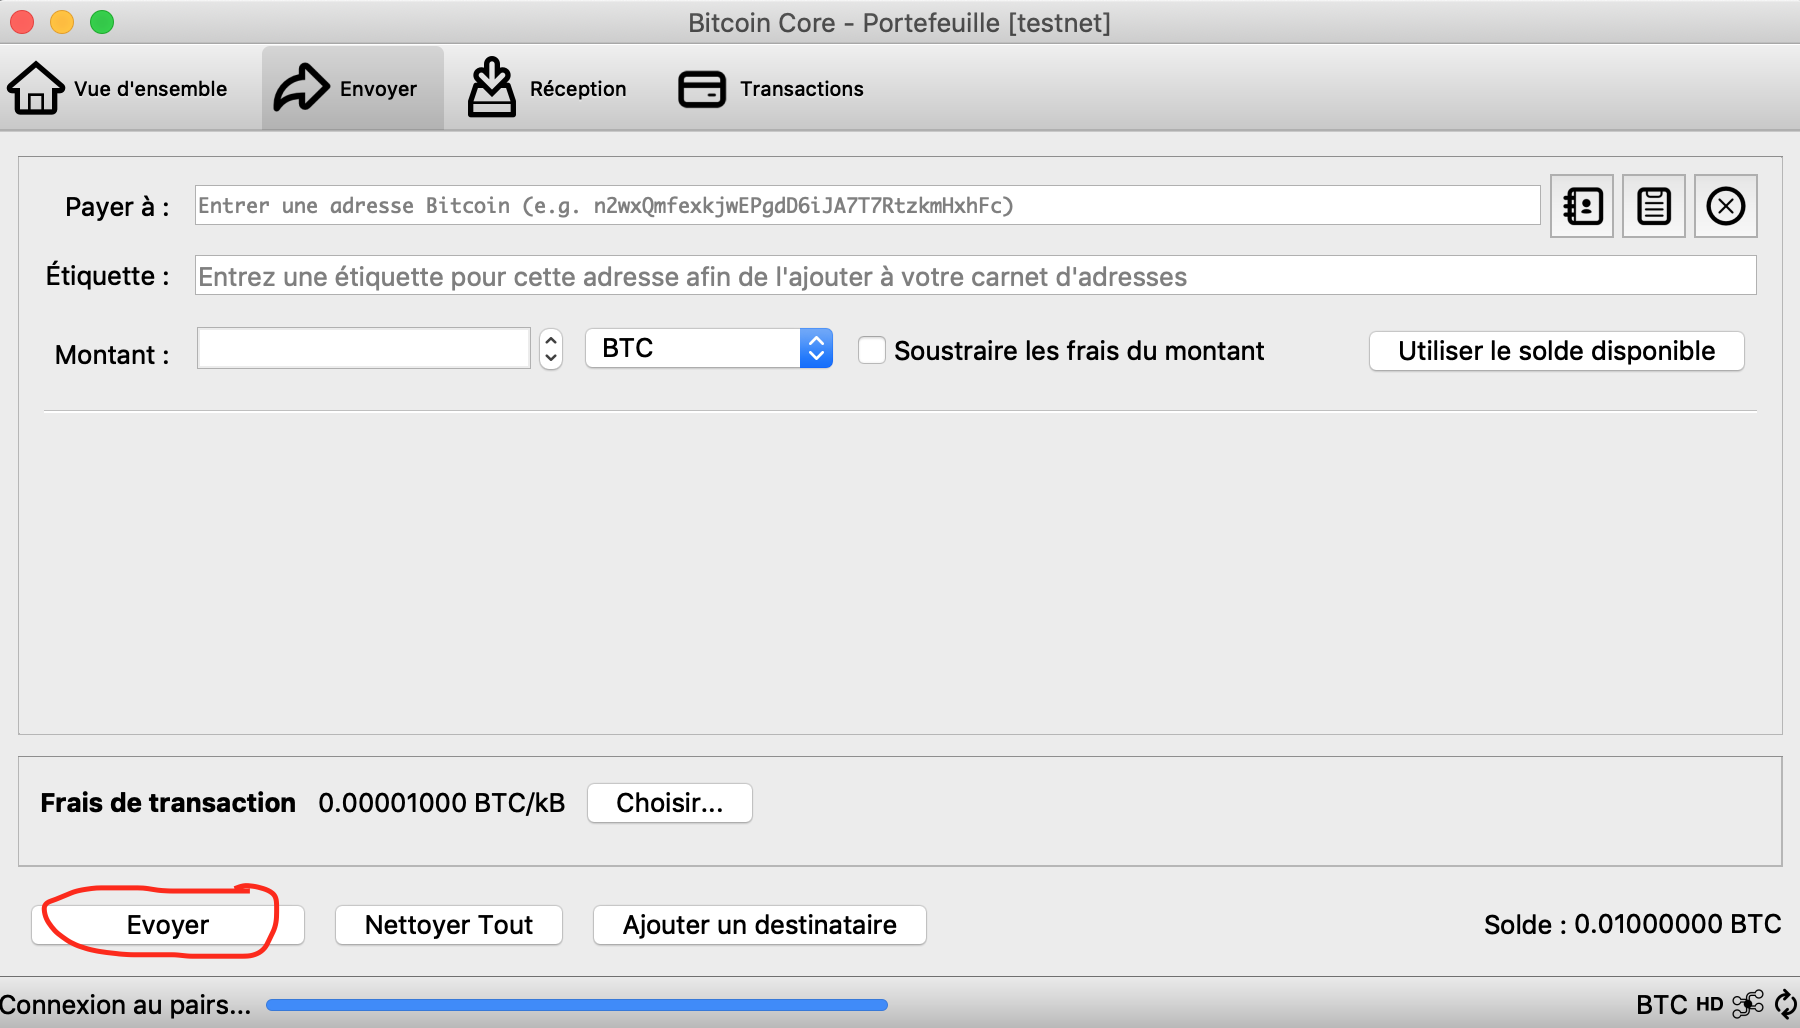The height and width of the screenshot is (1028, 1800).
Task: Zoom window with green button
Action: [x=102, y=22]
